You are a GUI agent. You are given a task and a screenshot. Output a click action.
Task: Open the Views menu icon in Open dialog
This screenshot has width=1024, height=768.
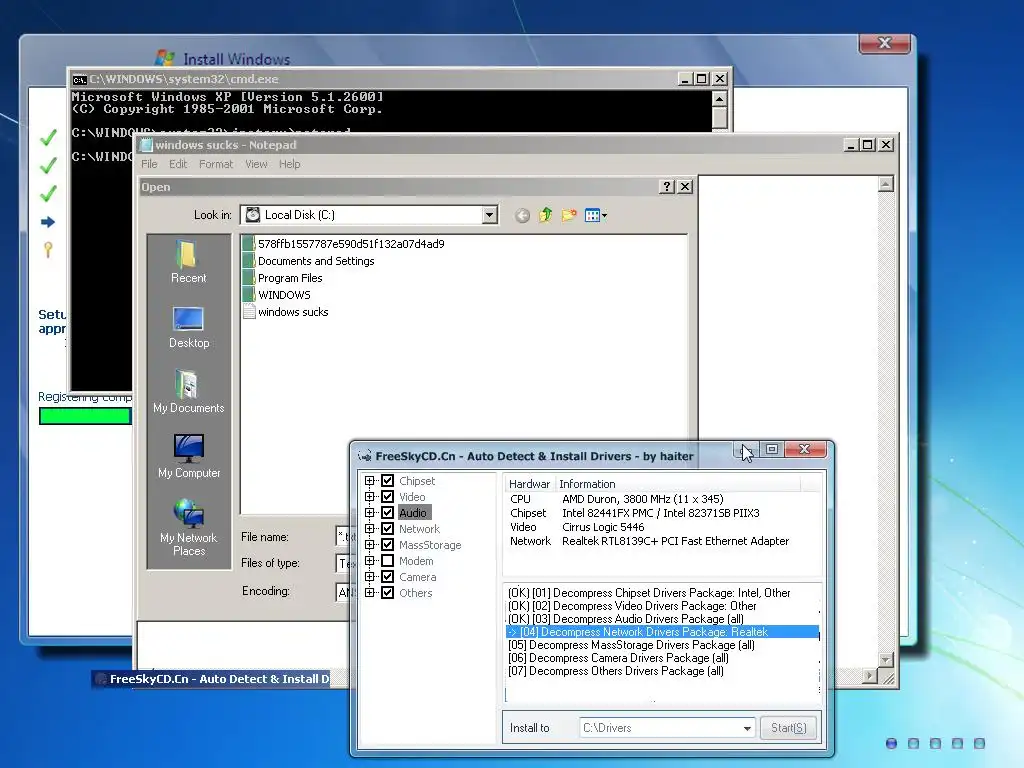[596, 215]
